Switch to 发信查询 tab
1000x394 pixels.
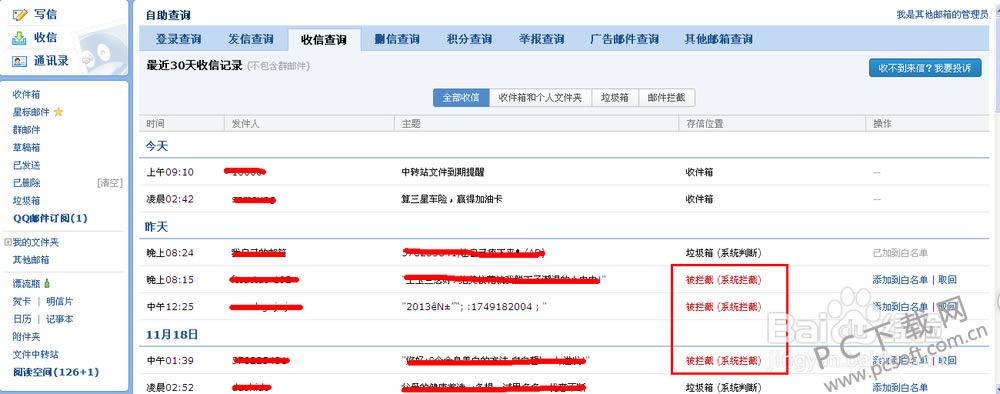pos(251,40)
